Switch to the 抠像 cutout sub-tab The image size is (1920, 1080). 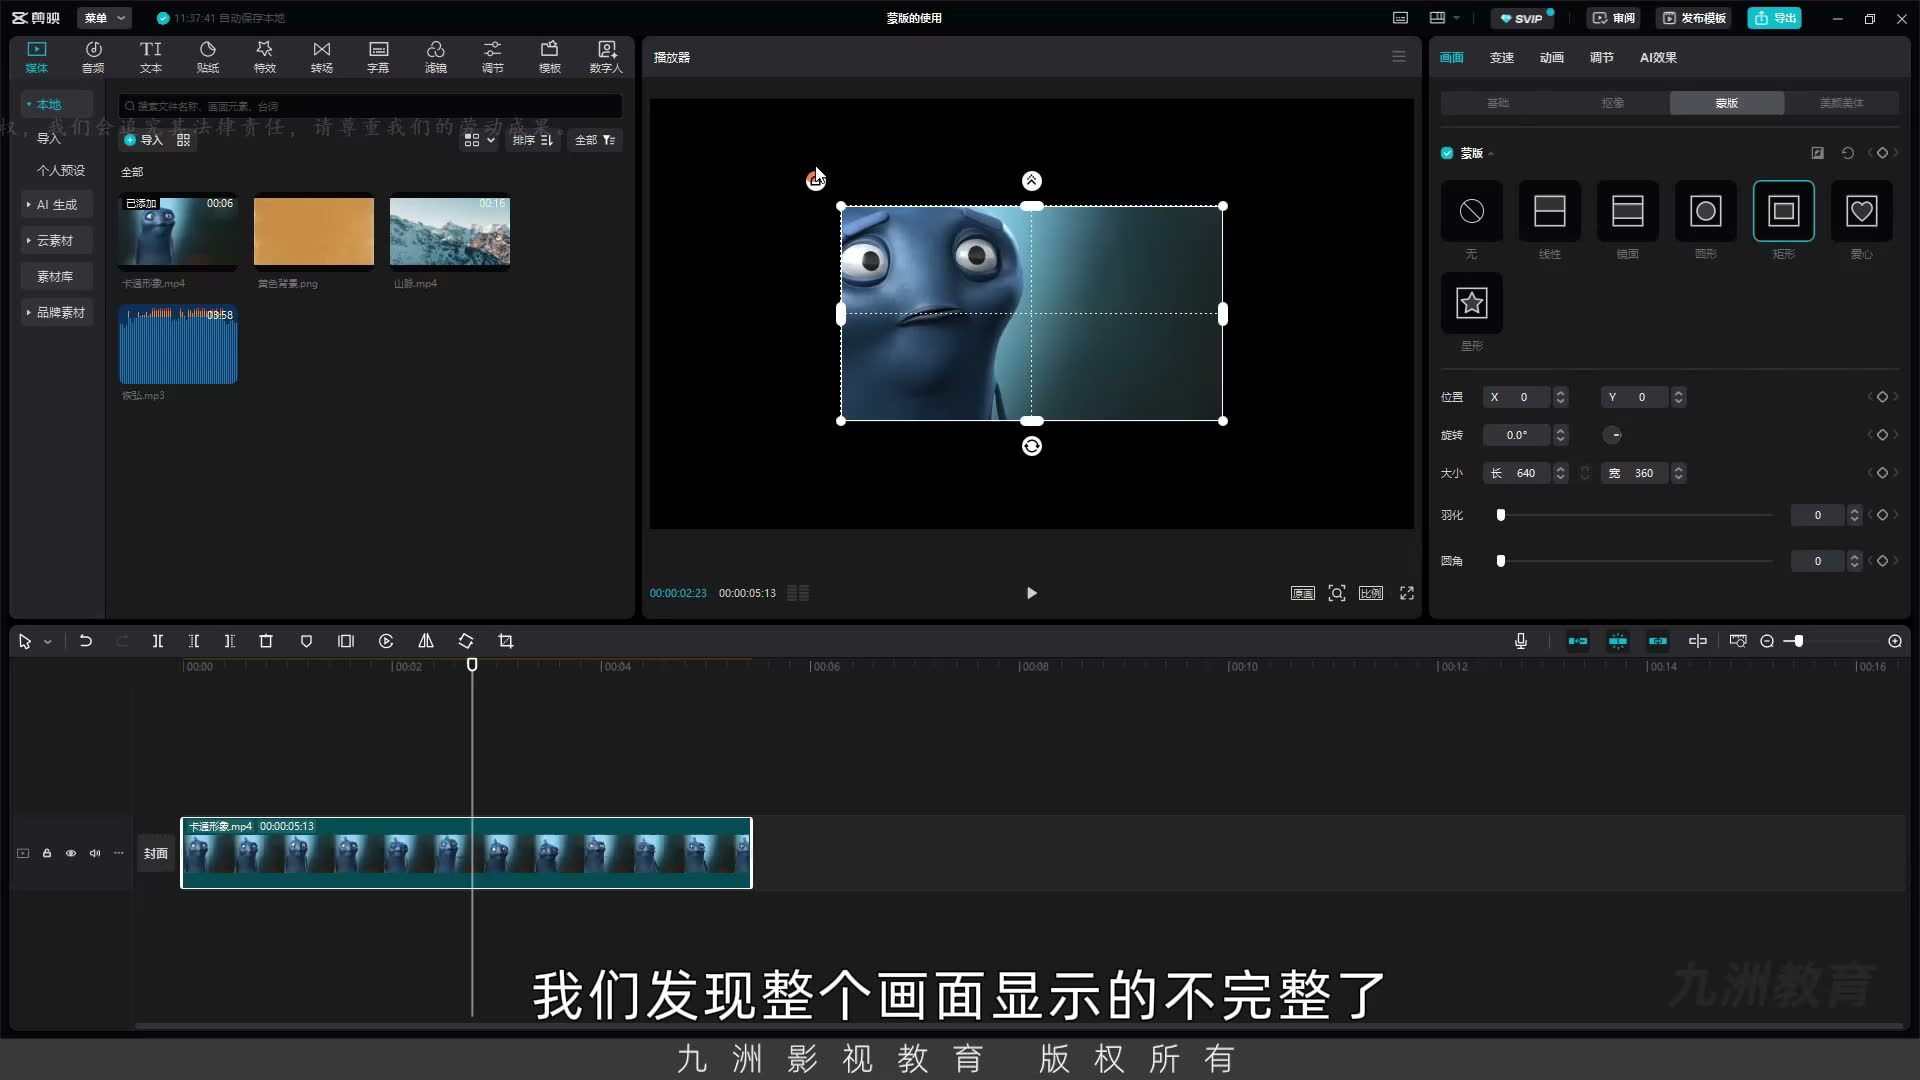(1612, 103)
